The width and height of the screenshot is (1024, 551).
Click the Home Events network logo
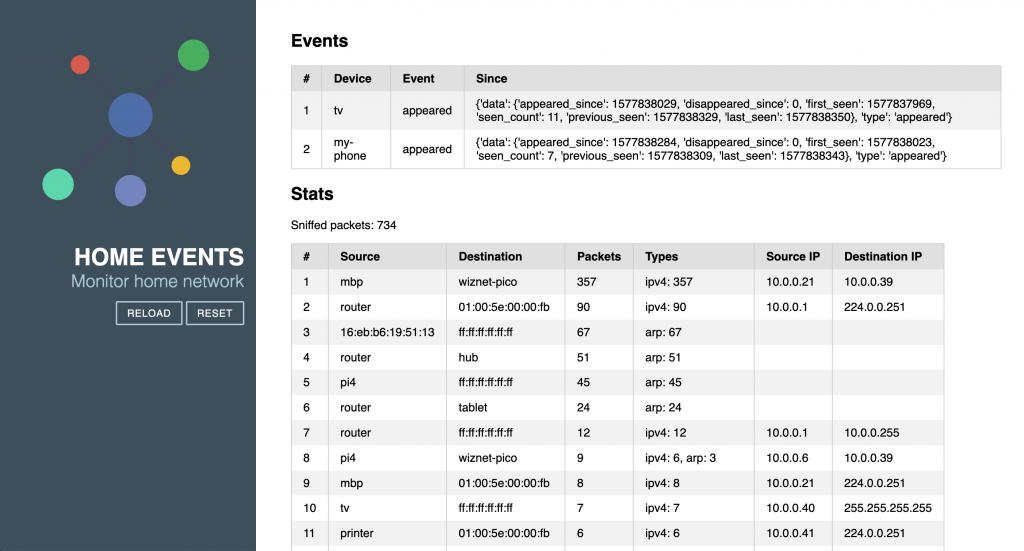(x=126, y=123)
